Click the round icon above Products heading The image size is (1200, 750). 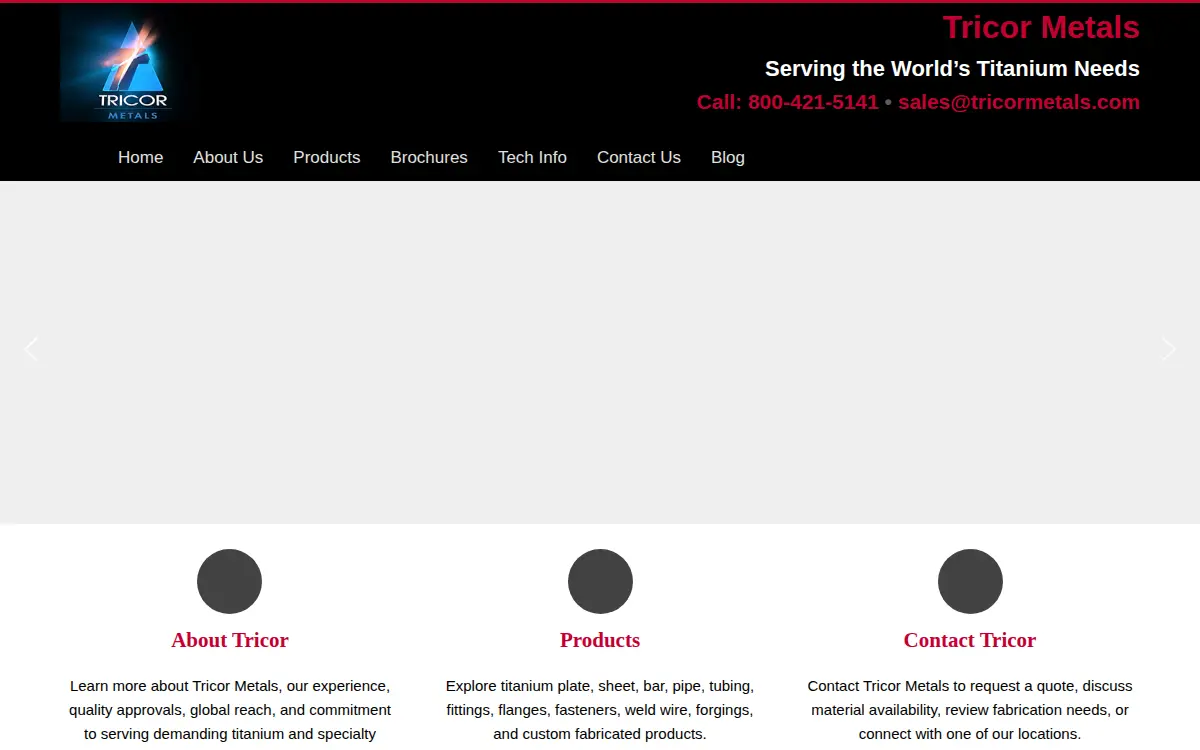click(x=600, y=581)
